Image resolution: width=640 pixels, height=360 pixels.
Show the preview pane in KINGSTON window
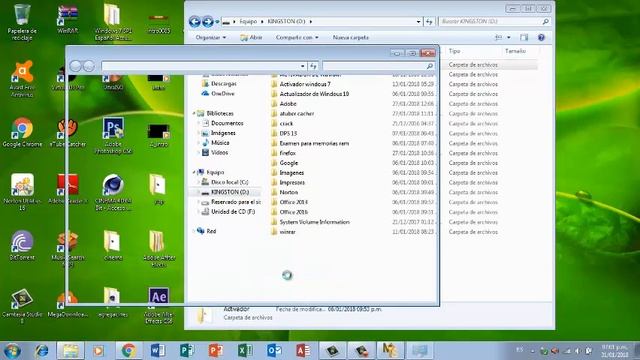[524, 38]
